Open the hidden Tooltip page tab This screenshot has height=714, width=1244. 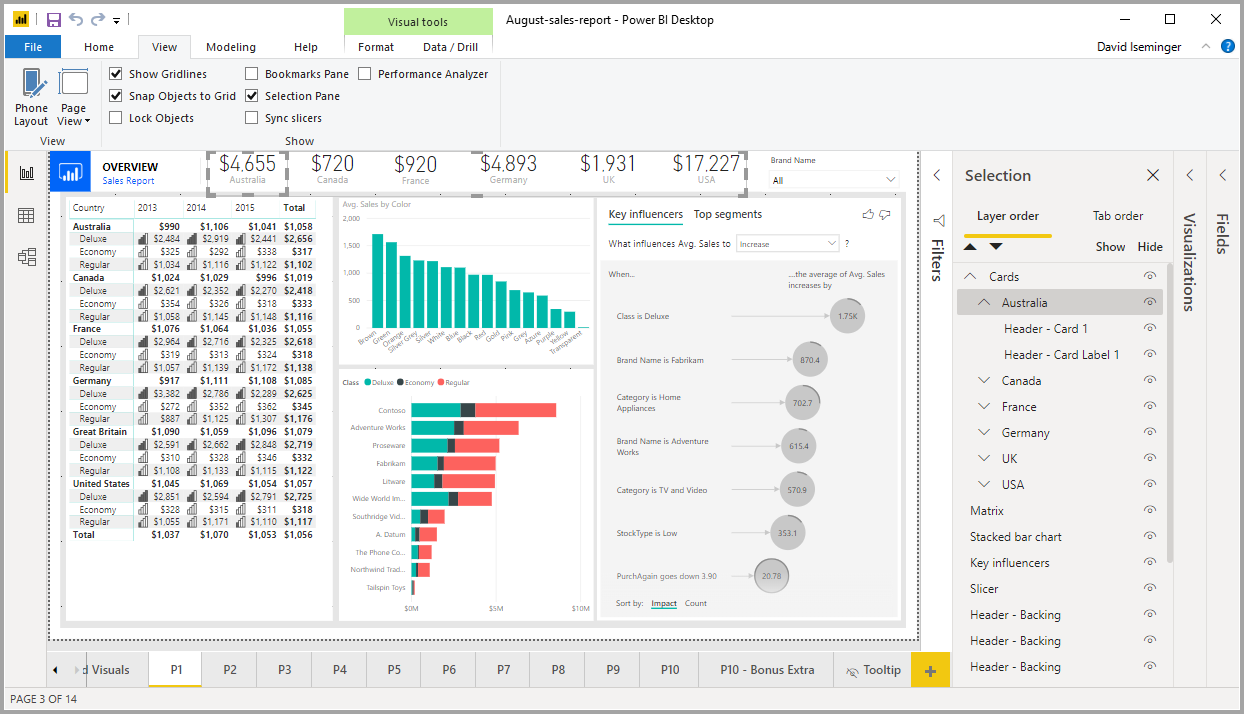(x=873, y=670)
